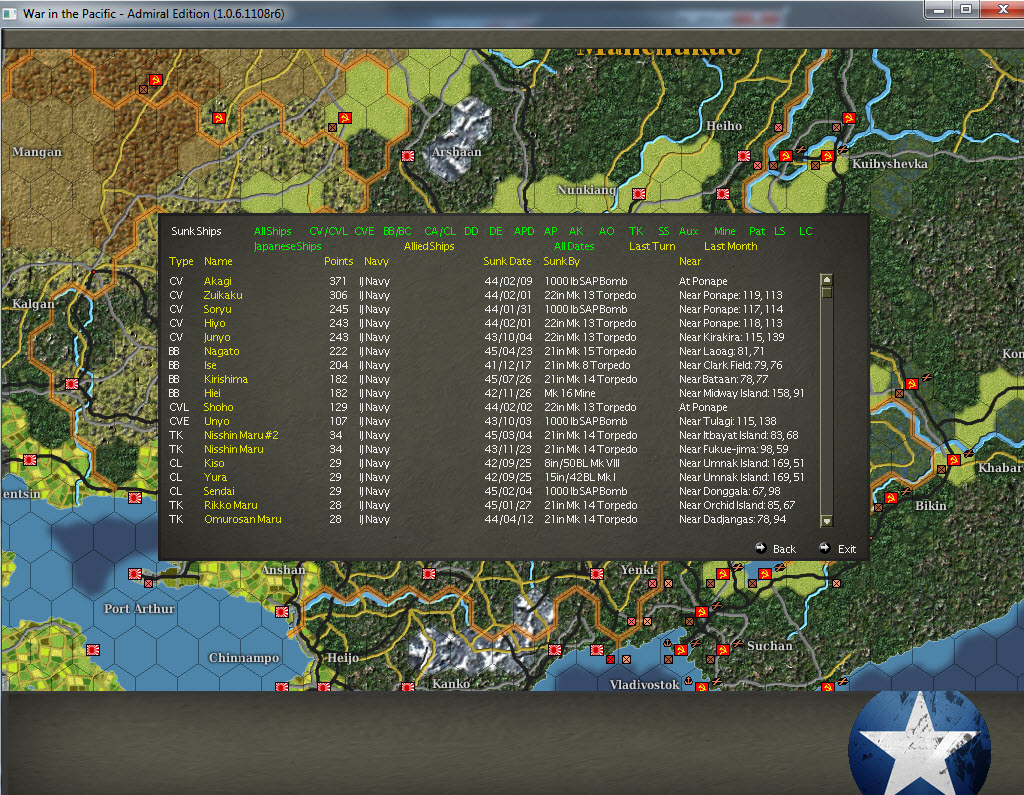Select the Japanese flag icon near Chinnampo coast
This screenshot has width=1024, height=795.
coord(282,687)
